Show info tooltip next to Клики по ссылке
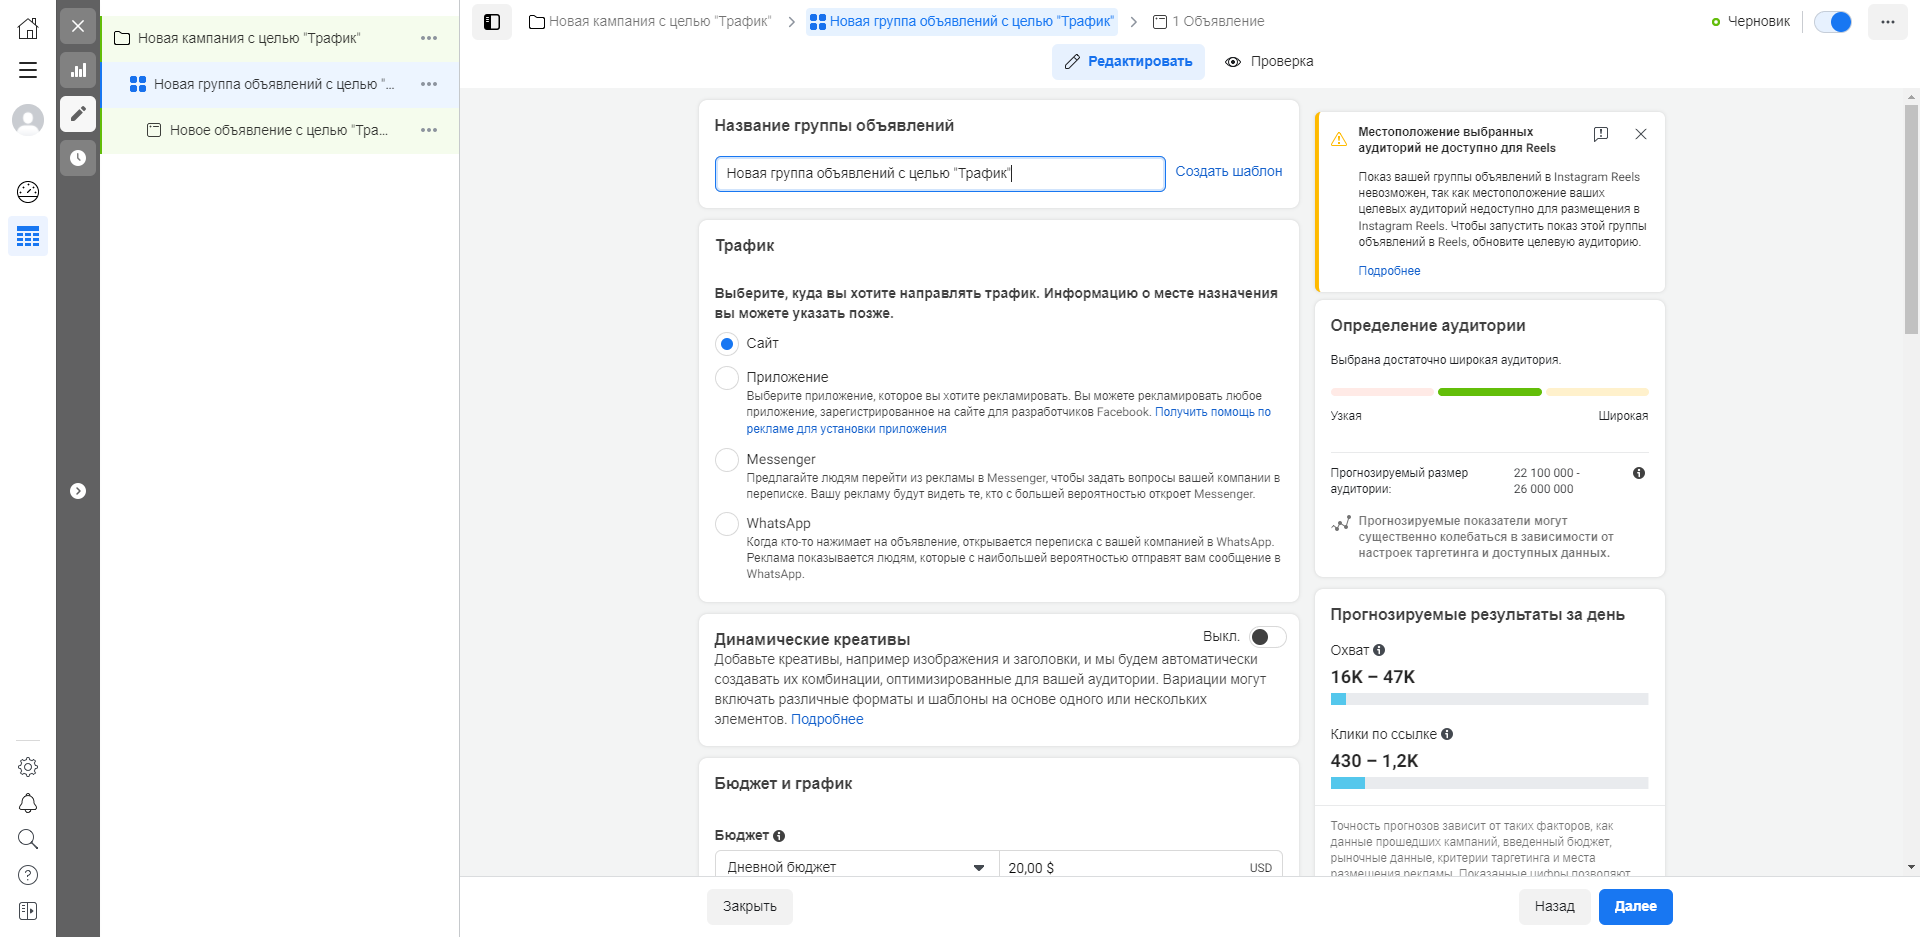Image resolution: width=1920 pixels, height=937 pixels. [x=1447, y=734]
